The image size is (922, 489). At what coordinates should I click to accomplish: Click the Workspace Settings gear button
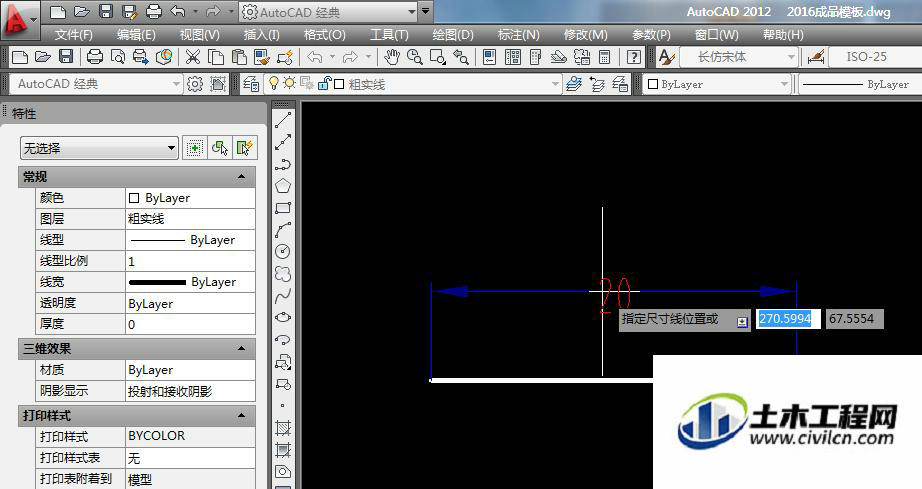[195, 84]
